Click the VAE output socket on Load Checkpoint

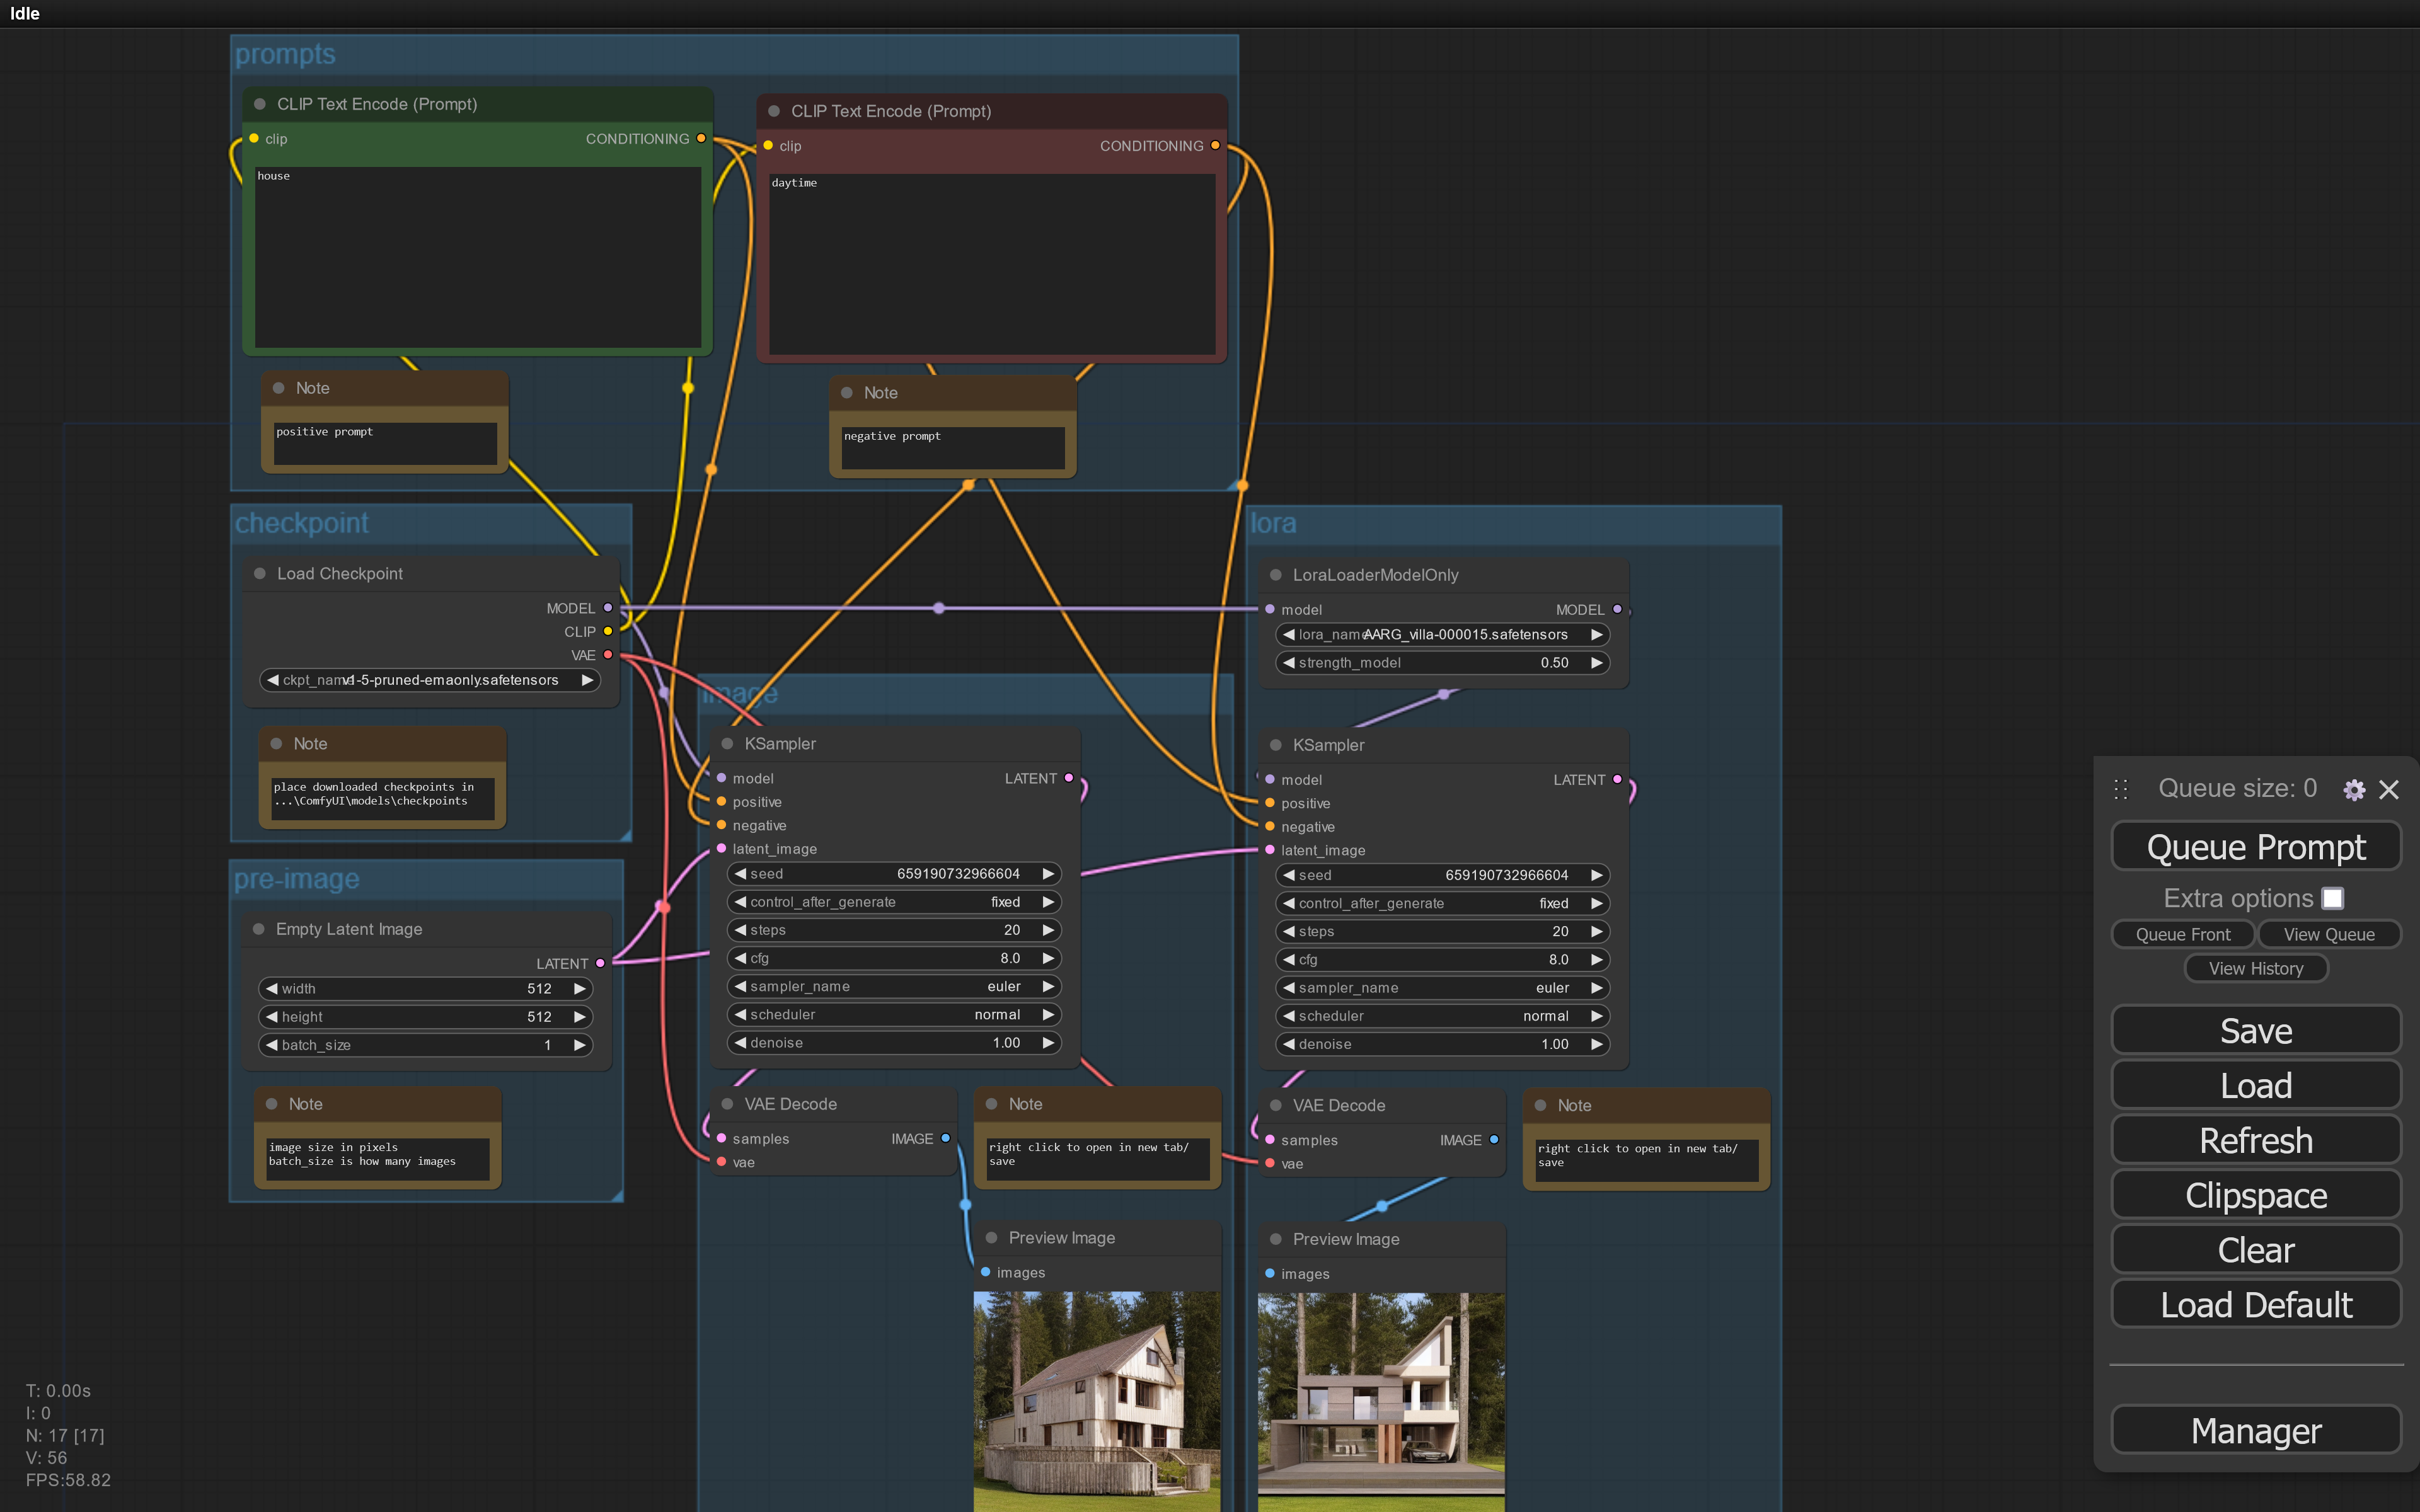[608, 655]
